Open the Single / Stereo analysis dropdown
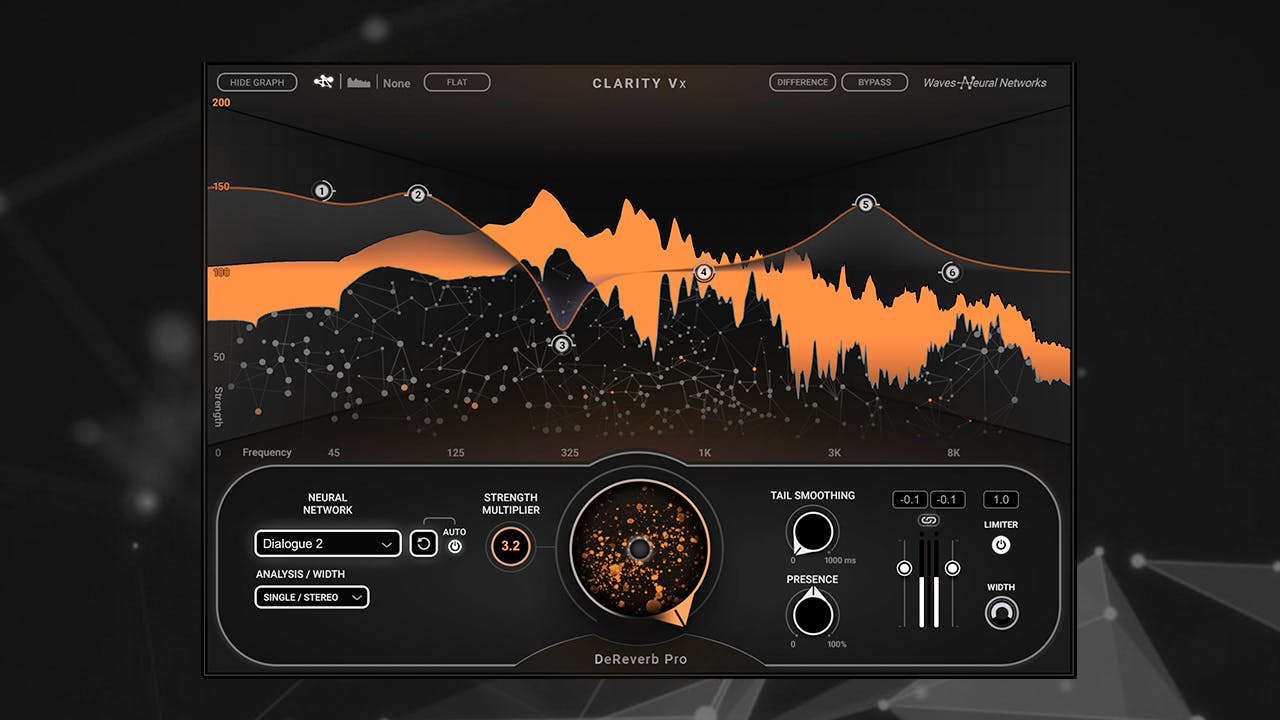 point(312,597)
